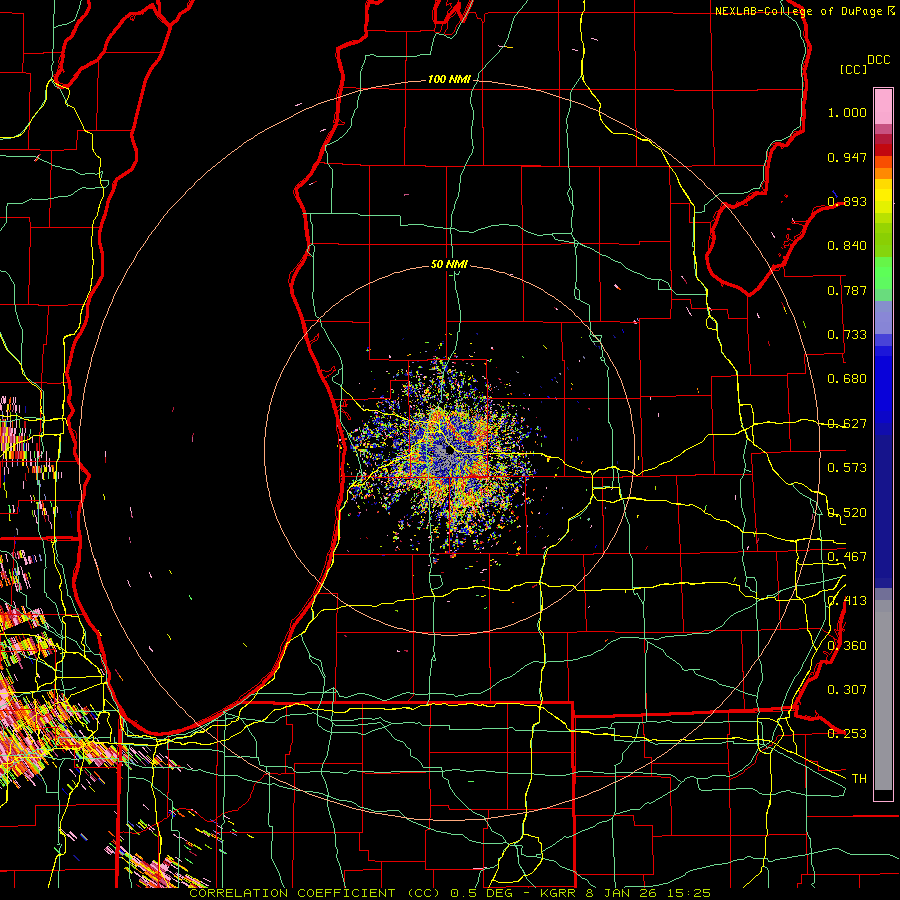
Task: Click the pink top segment of the color bar
Action: [x=883, y=106]
